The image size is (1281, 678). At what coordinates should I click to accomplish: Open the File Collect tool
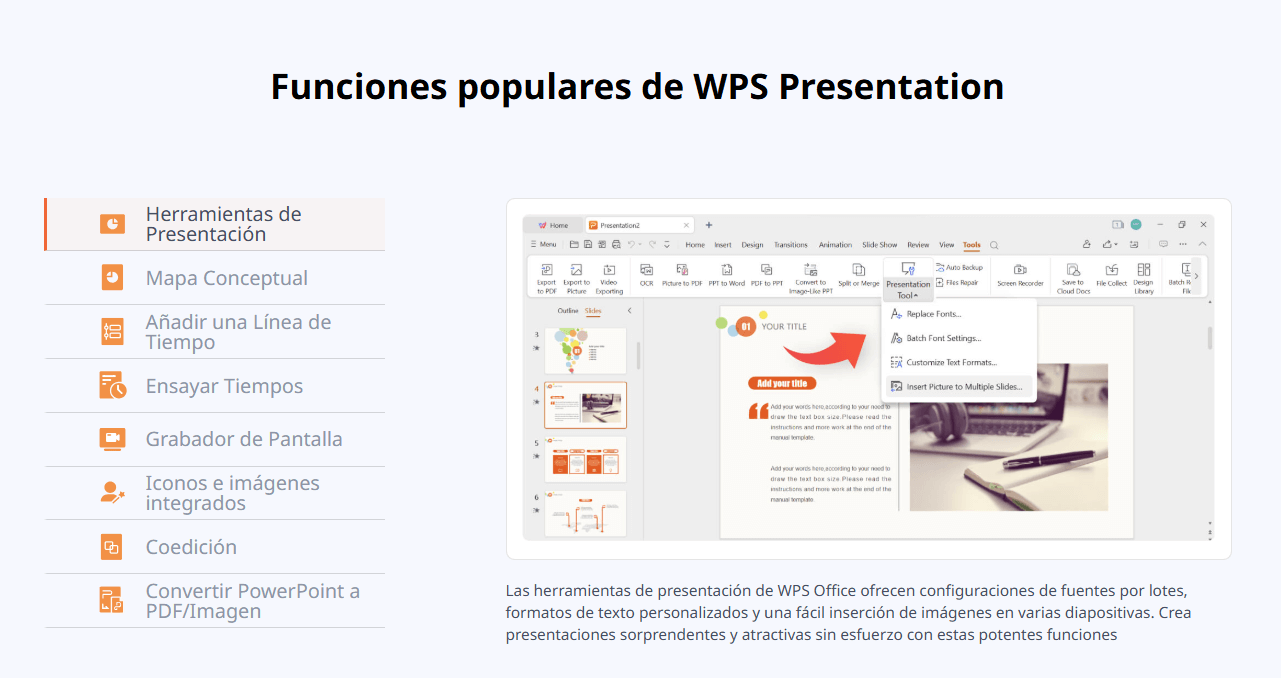point(1111,275)
